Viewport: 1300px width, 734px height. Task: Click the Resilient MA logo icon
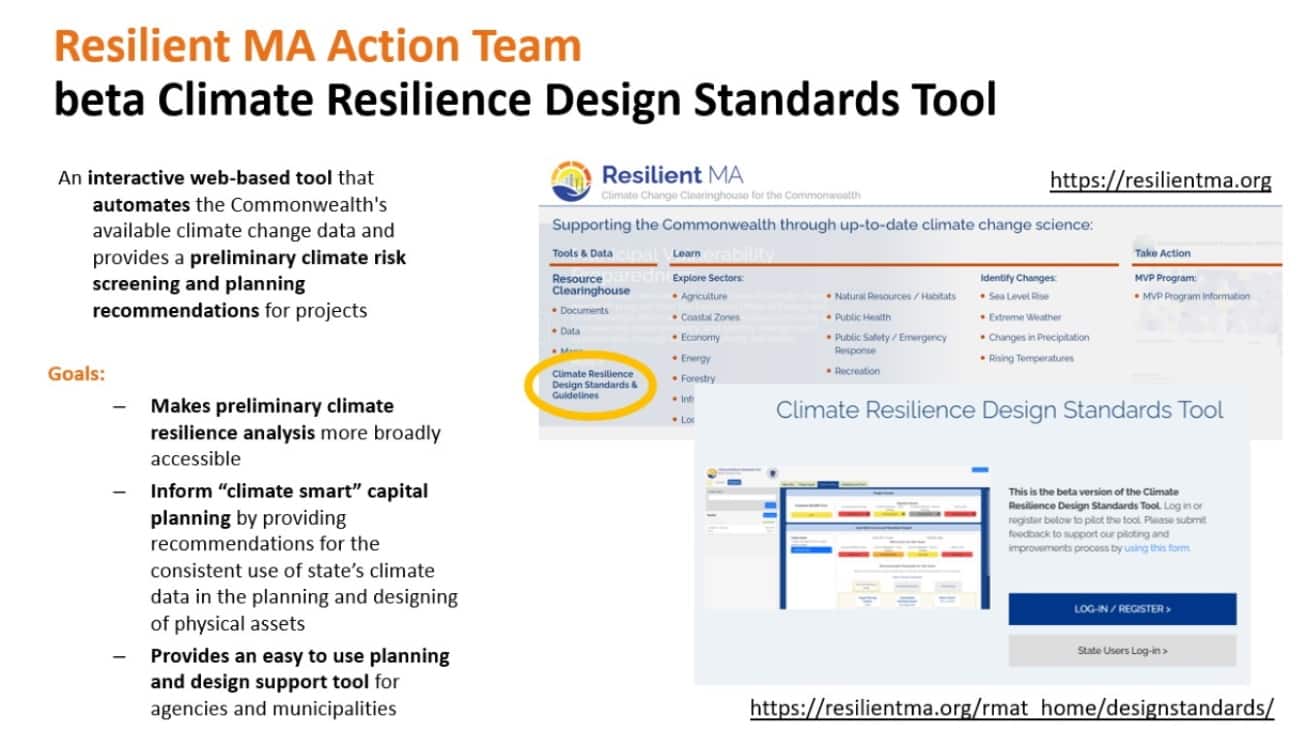tap(571, 181)
